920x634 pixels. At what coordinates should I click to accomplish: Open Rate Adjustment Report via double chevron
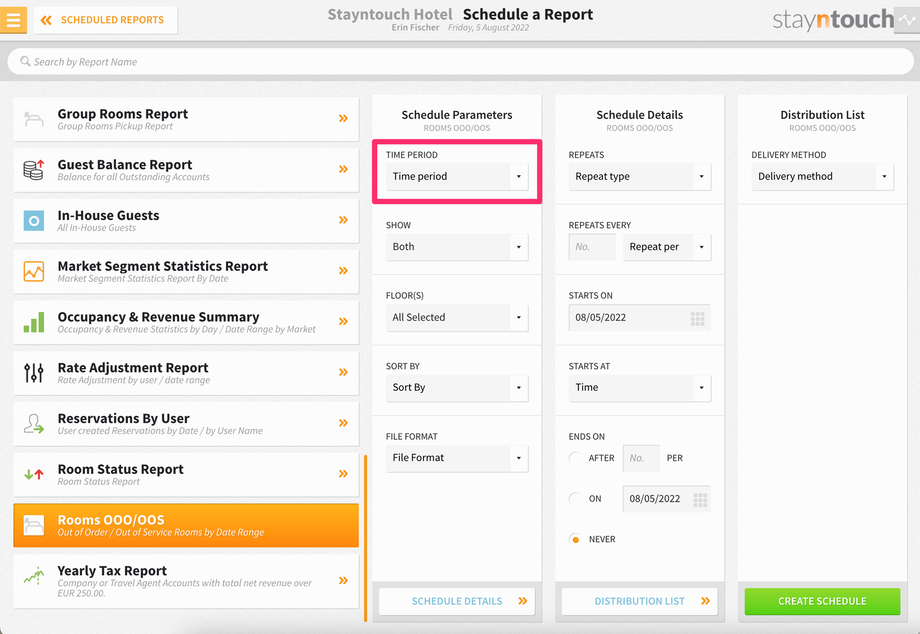tap(343, 372)
